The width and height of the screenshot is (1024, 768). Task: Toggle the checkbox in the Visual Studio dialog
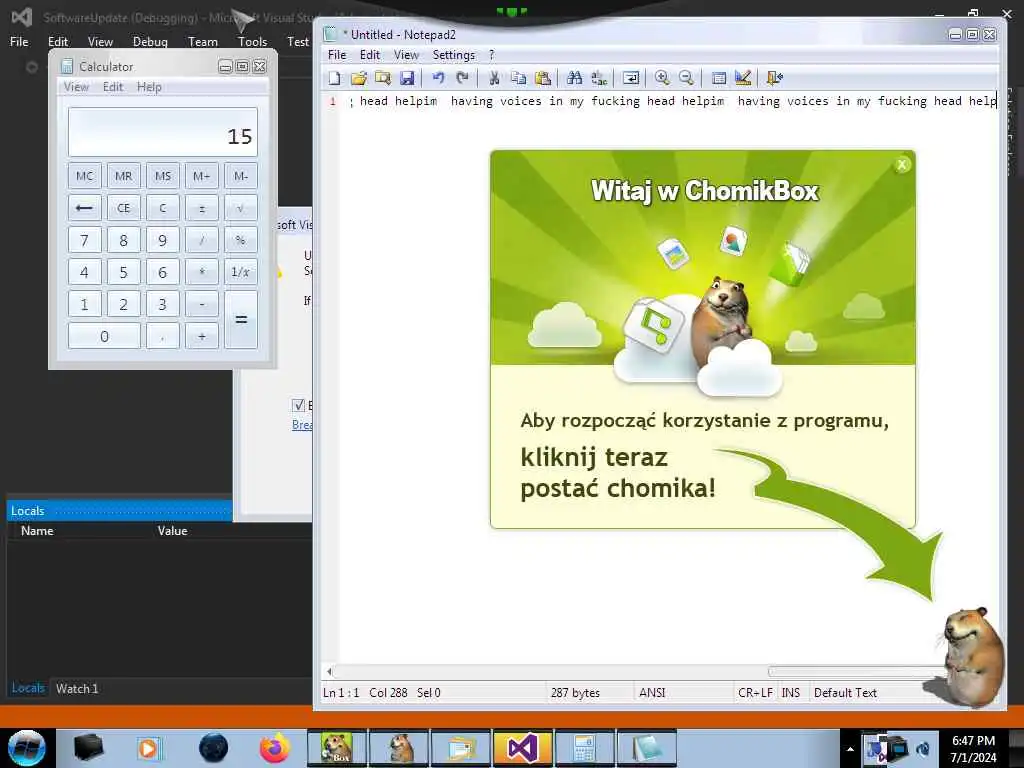298,406
